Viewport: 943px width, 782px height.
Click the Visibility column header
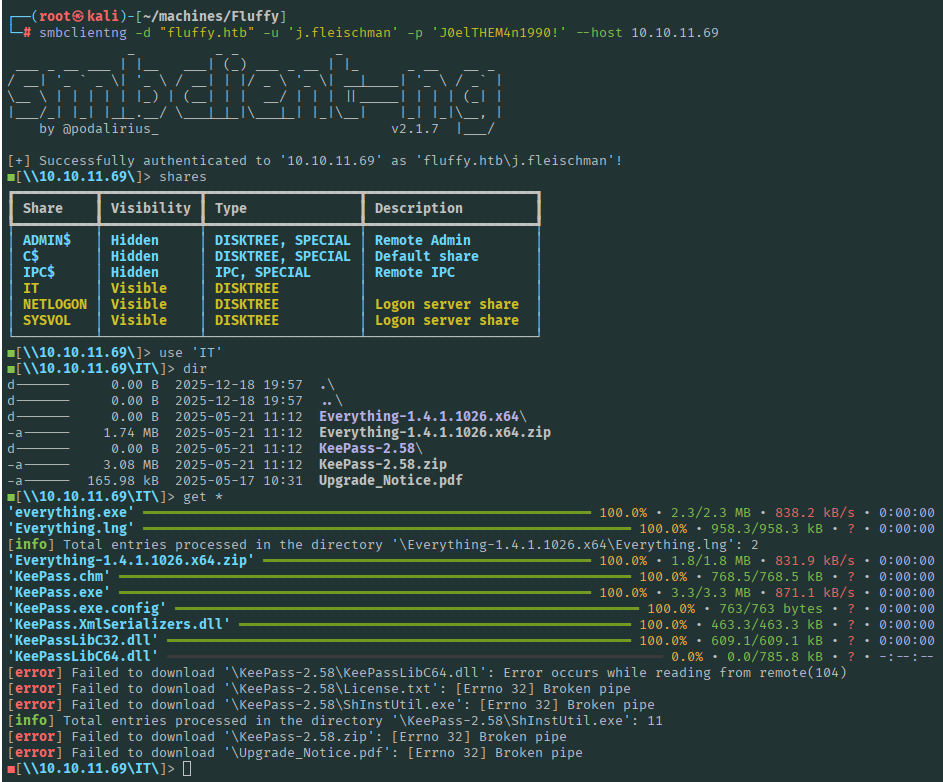pyautogui.click(x=150, y=208)
